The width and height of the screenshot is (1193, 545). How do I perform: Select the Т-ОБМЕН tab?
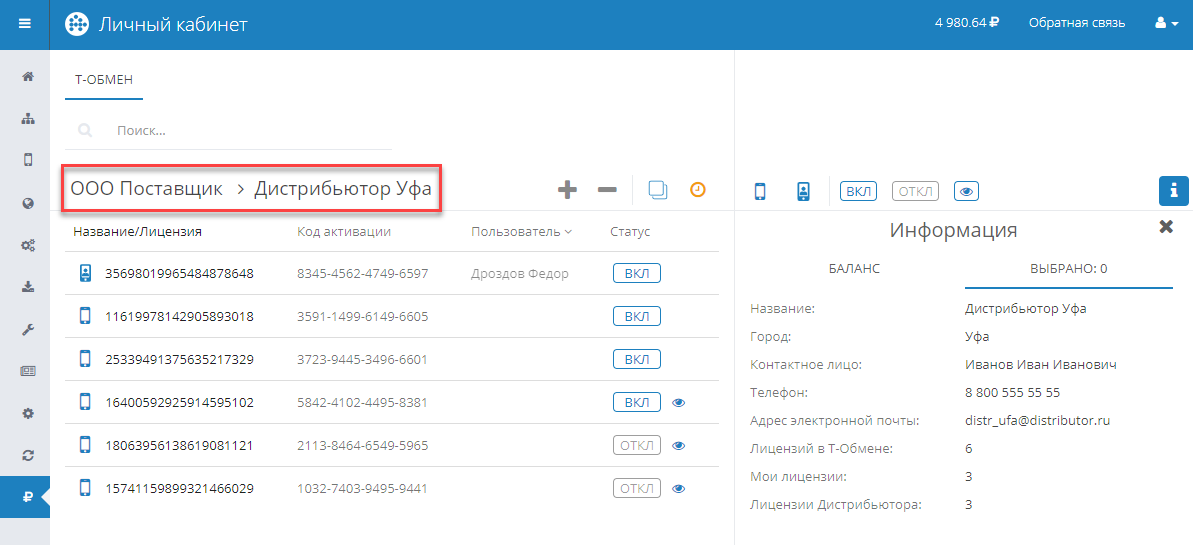(x=104, y=80)
